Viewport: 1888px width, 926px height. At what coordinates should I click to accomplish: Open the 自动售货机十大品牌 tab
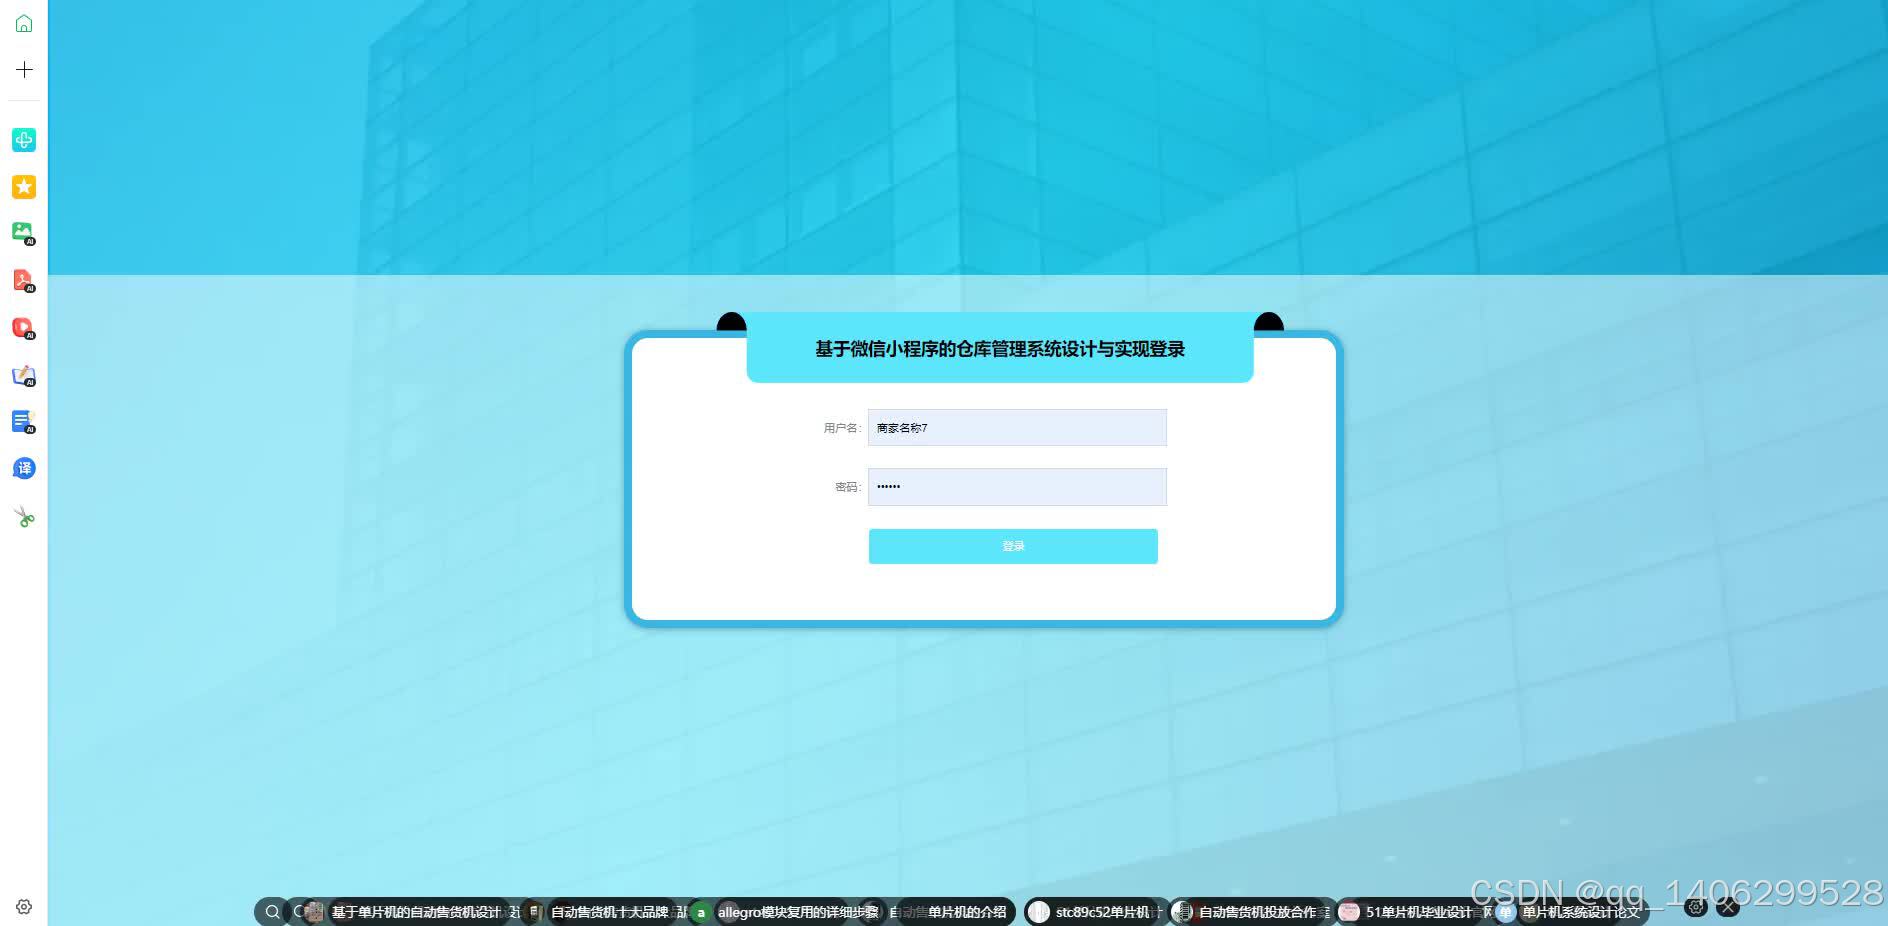(x=608, y=912)
